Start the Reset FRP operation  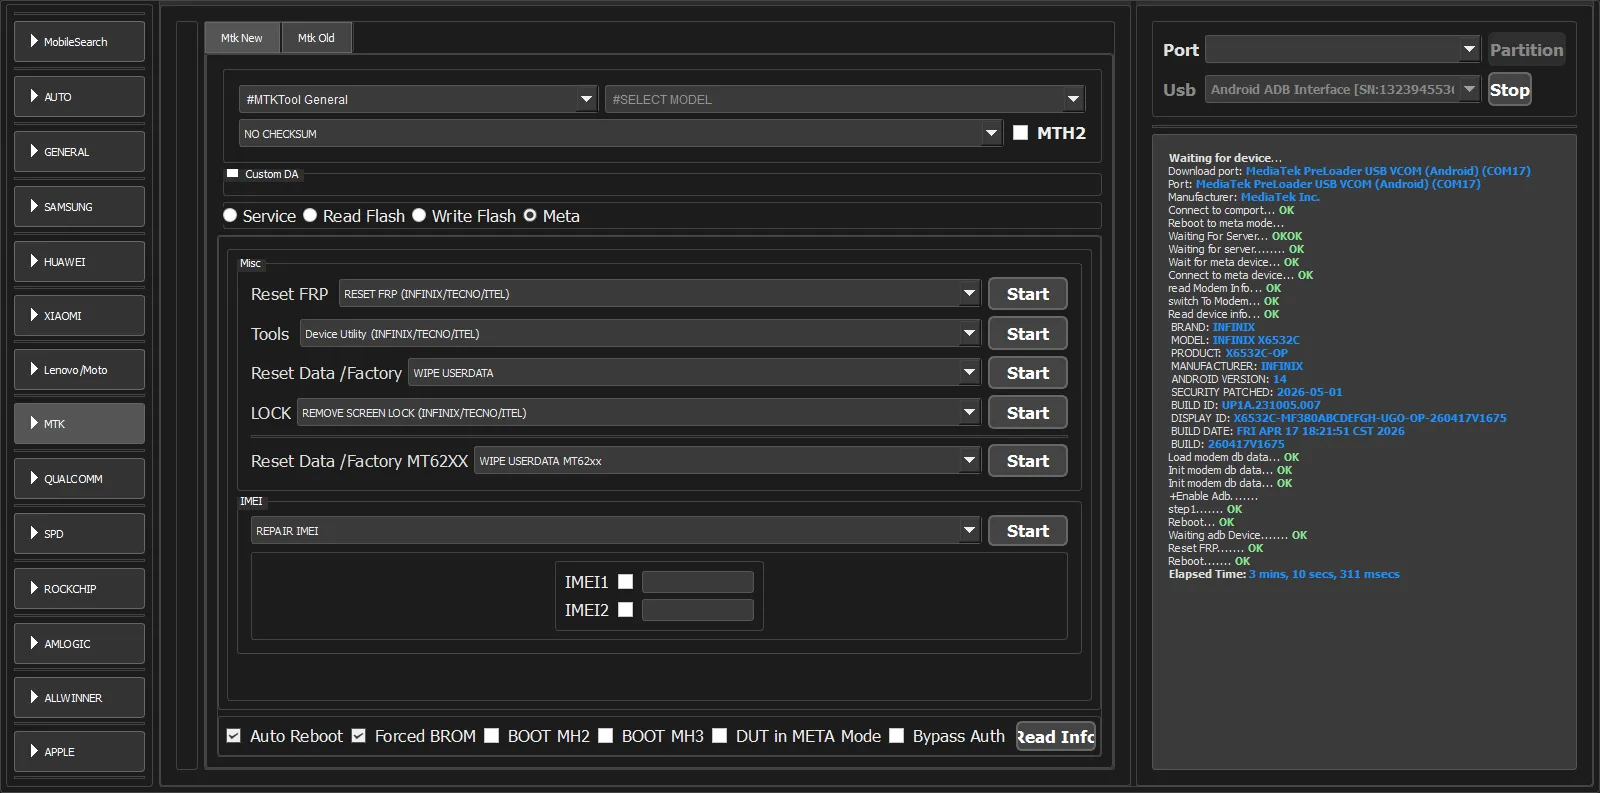point(1028,294)
